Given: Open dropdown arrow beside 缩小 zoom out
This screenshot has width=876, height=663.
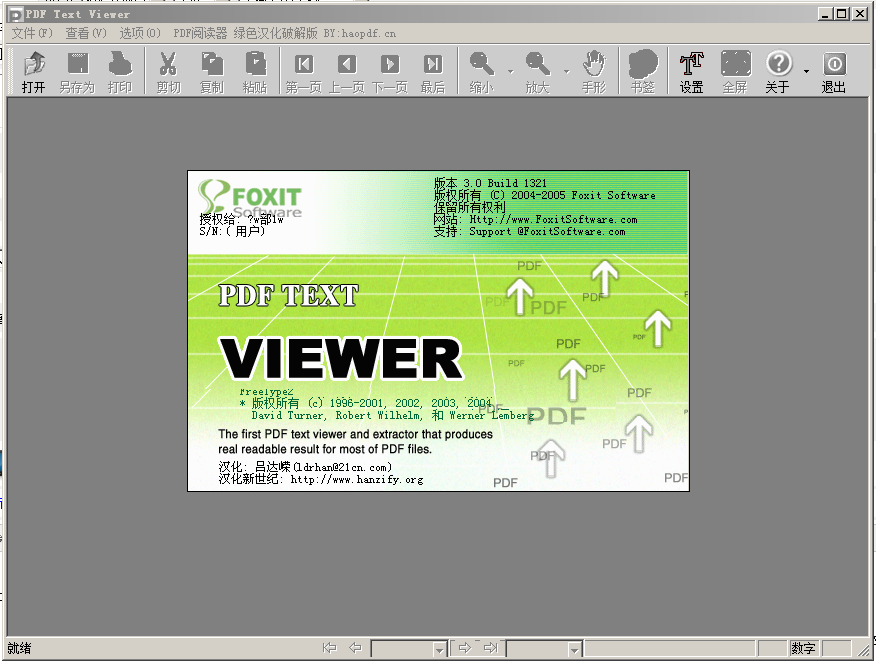Looking at the screenshot, I should 510,71.
